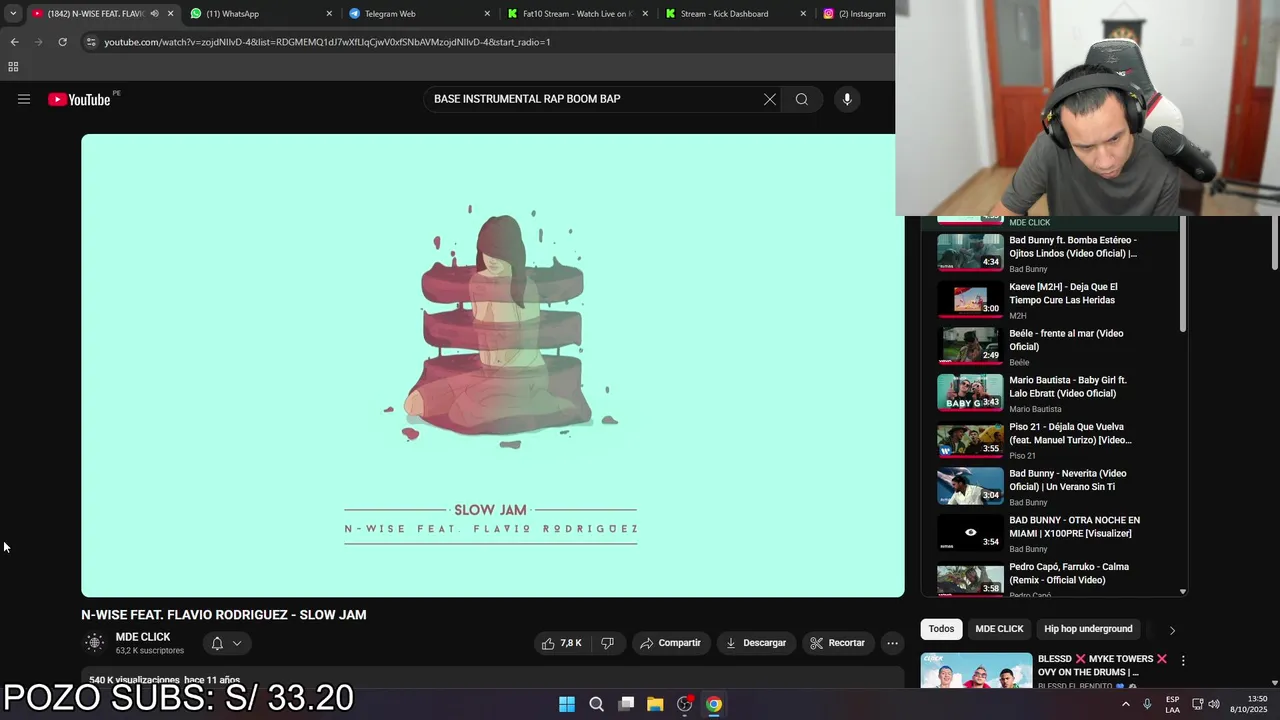Click the Compartir share button
This screenshot has width=1280, height=720.
(670, 643)
